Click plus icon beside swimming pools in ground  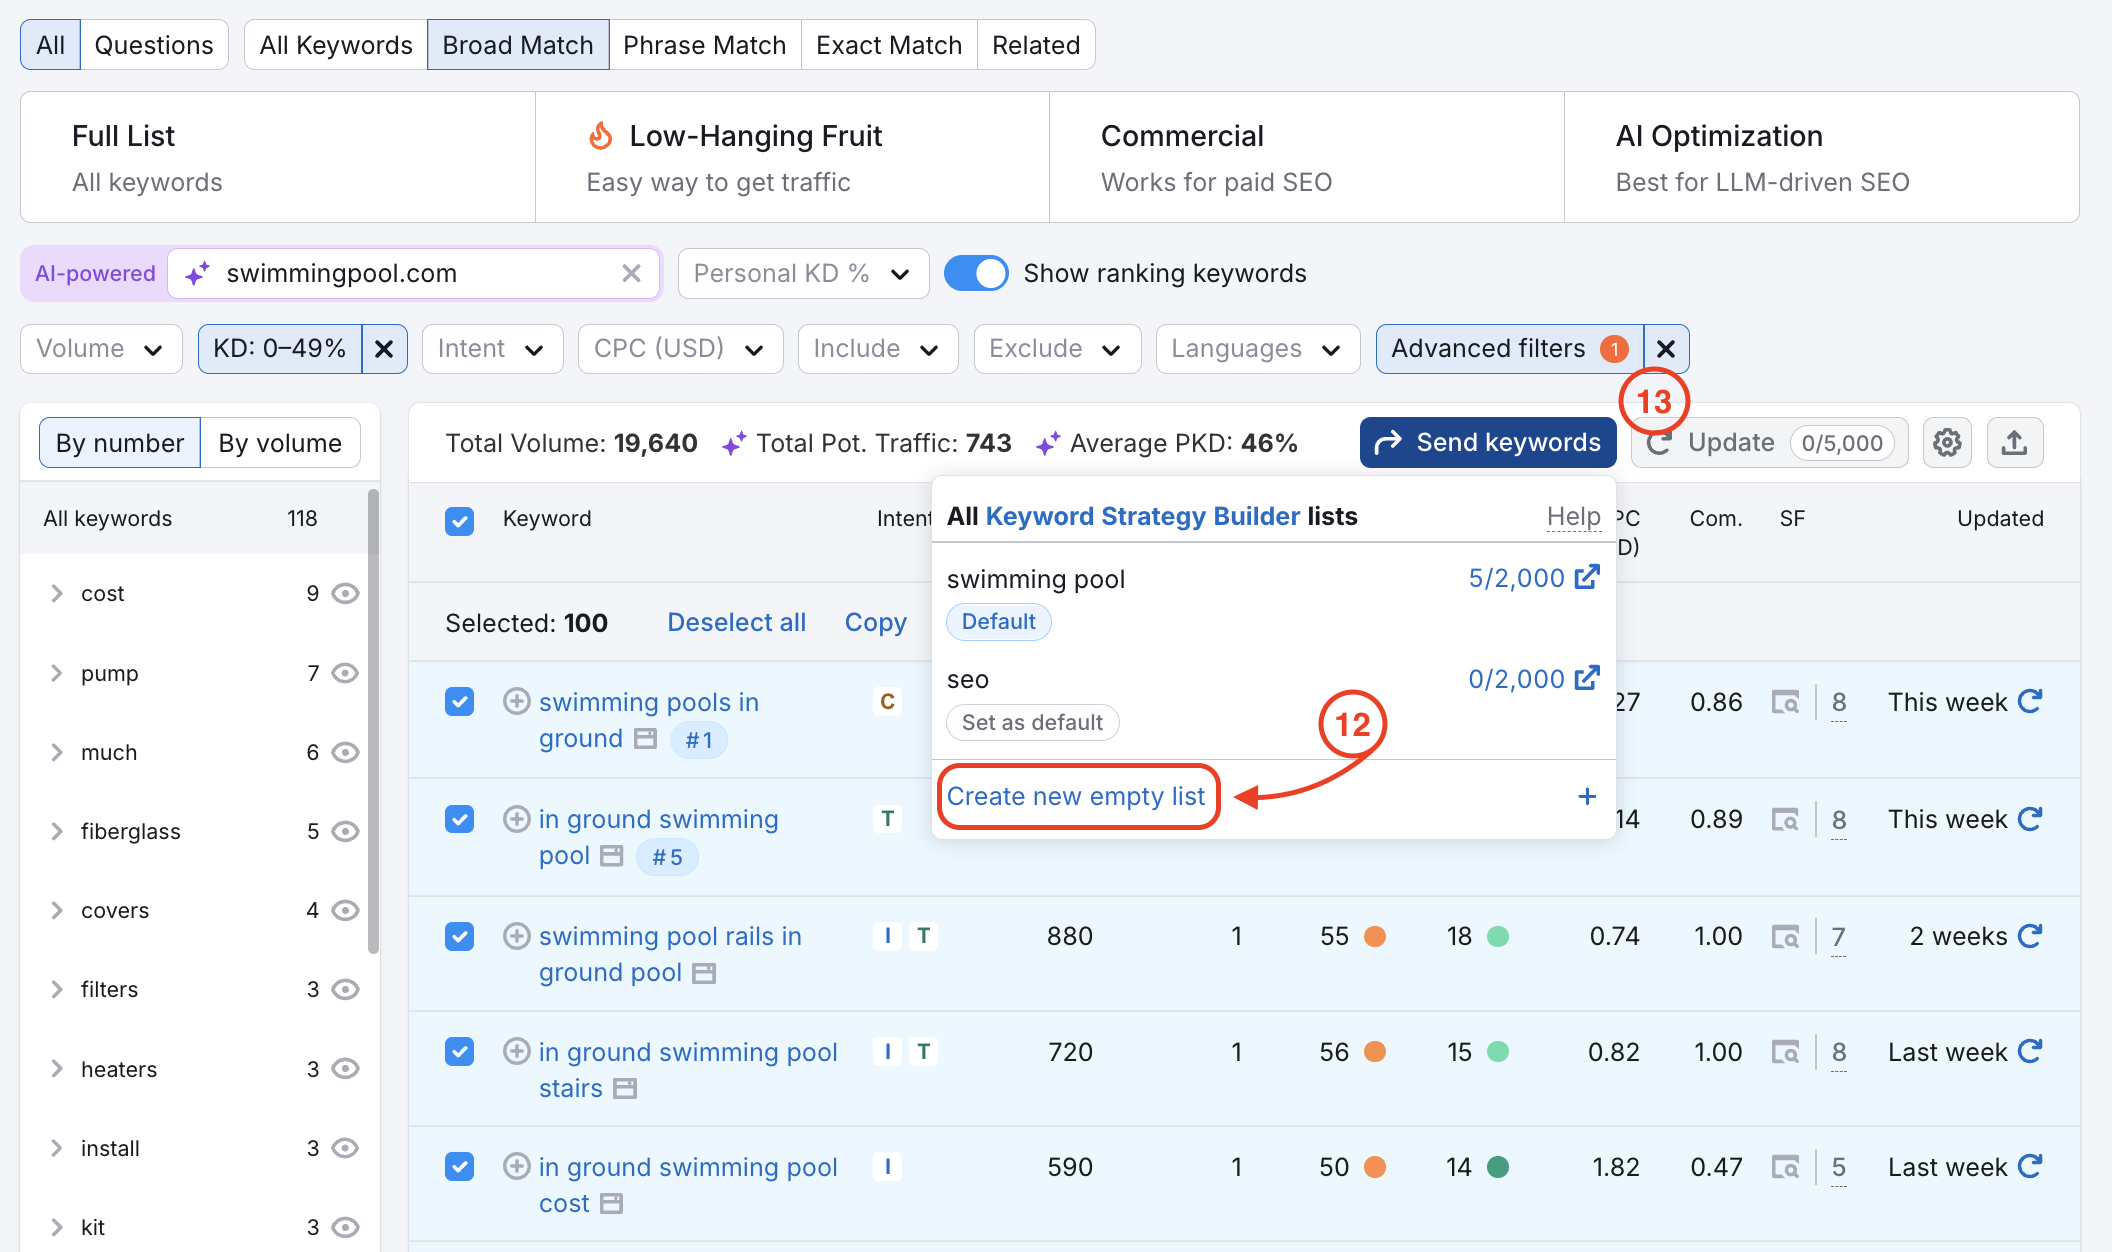coord(516,701)
